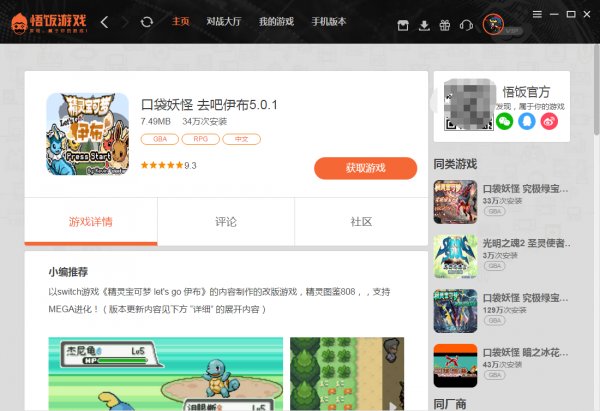Click the five-star rating
This screenshot has height=411, width=600.
[x=162, y=165]
